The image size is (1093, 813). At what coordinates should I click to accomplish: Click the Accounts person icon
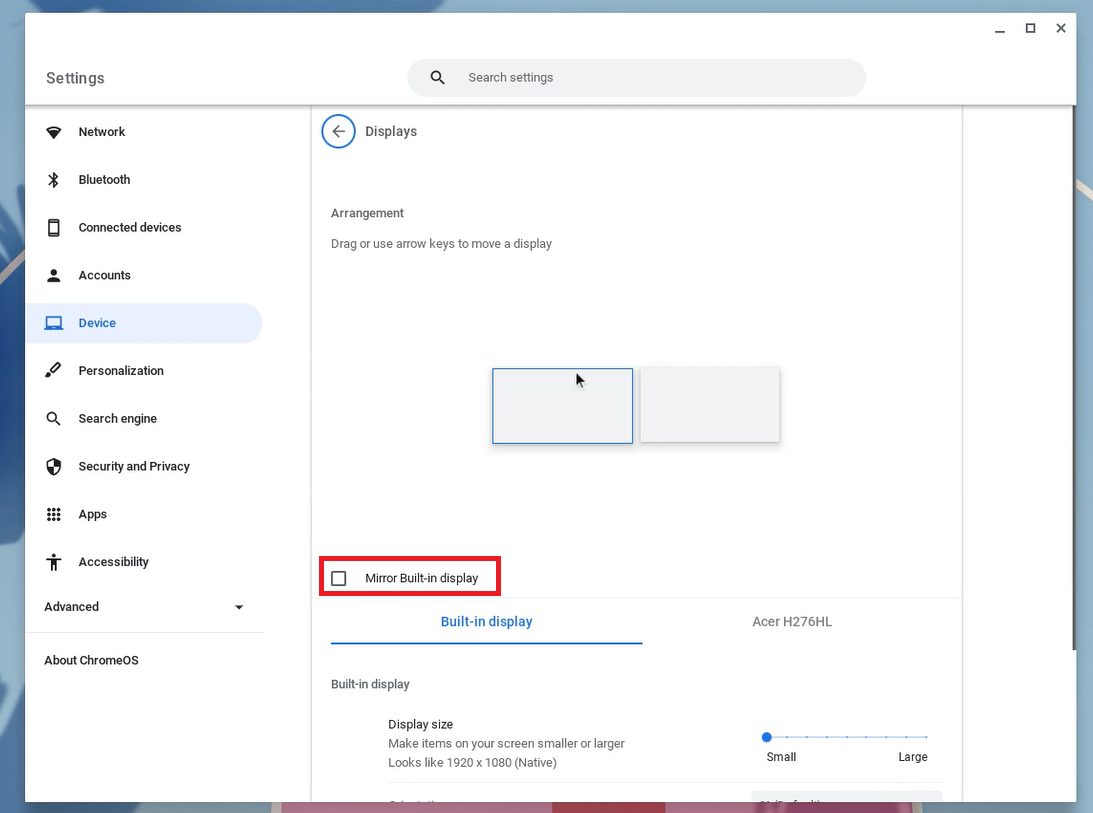pos(54,275)
